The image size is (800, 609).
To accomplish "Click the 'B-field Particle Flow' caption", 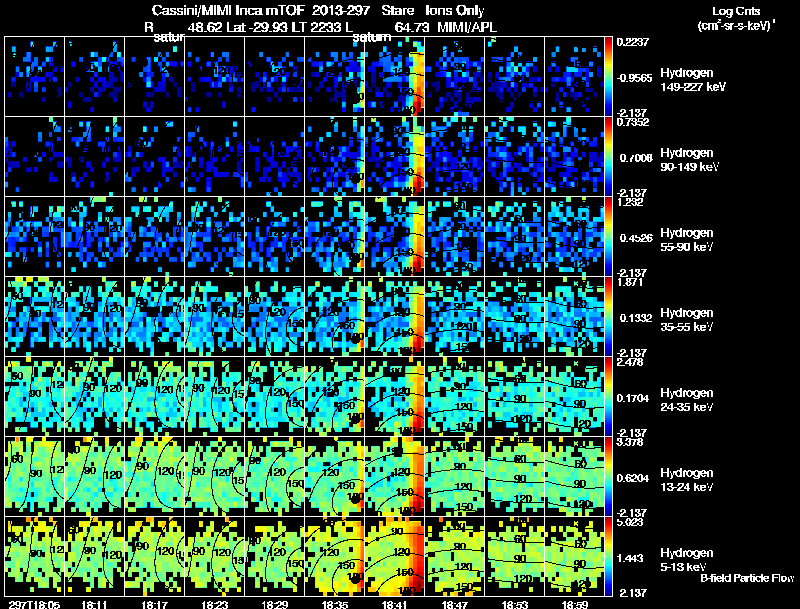I will (x=747, y=578).
